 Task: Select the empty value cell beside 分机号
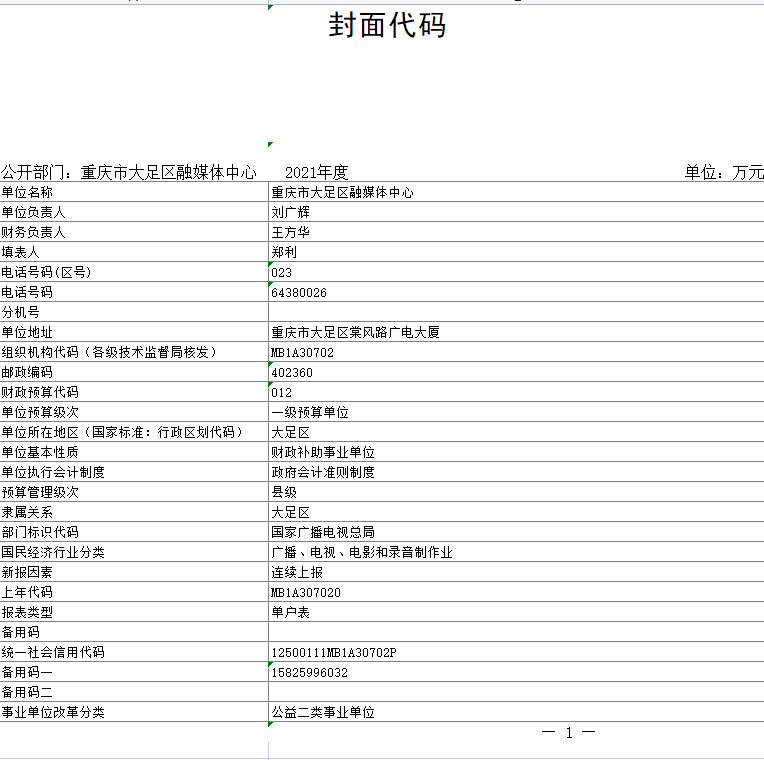(x=516, y=312)
